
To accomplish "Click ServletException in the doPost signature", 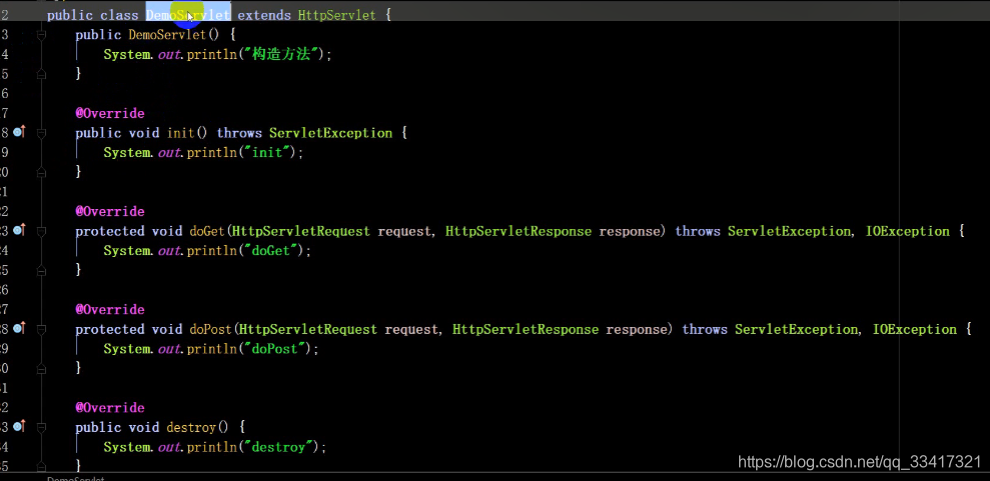I will [x=796, y=329].
